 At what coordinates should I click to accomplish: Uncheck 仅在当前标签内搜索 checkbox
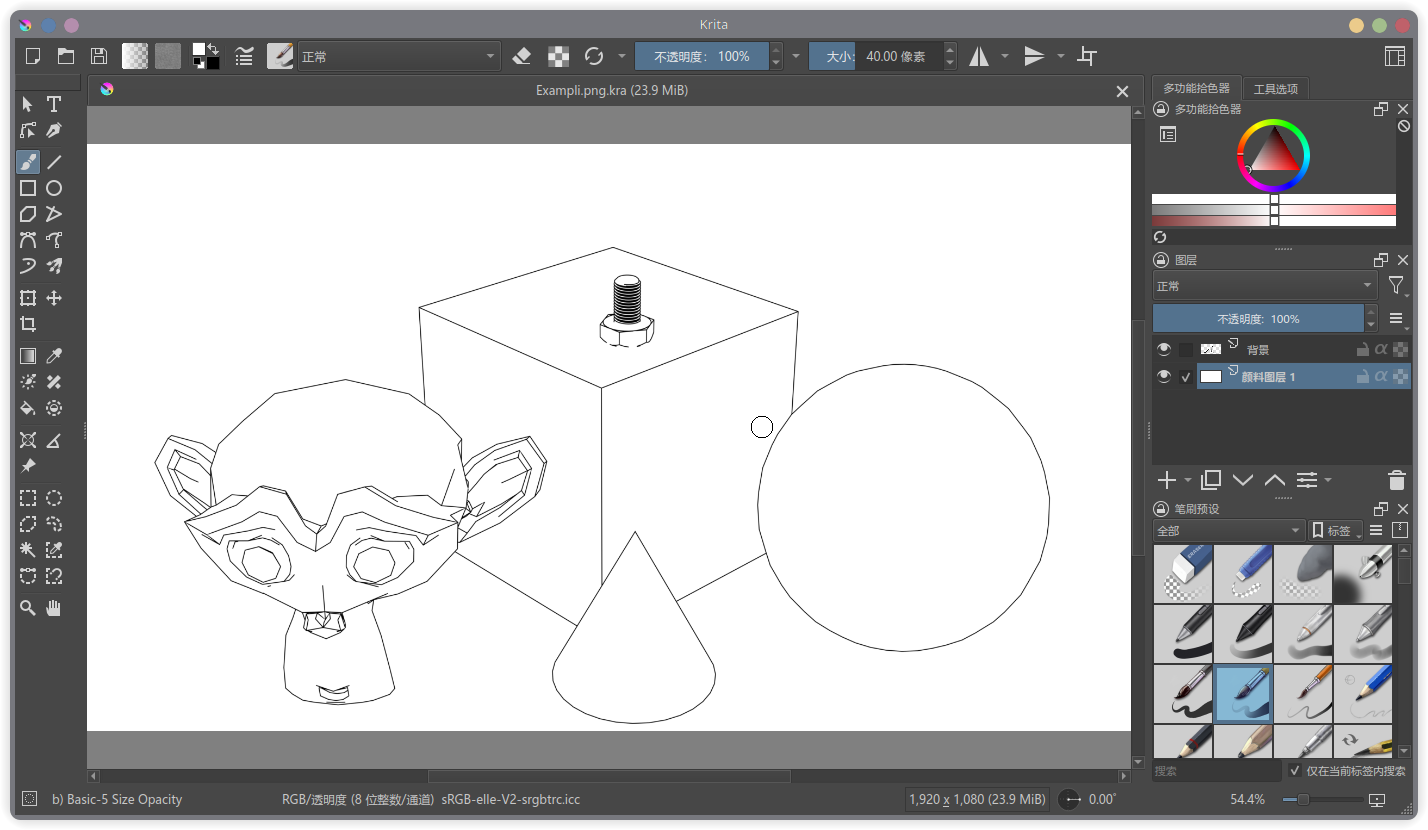coord(1295,771)
